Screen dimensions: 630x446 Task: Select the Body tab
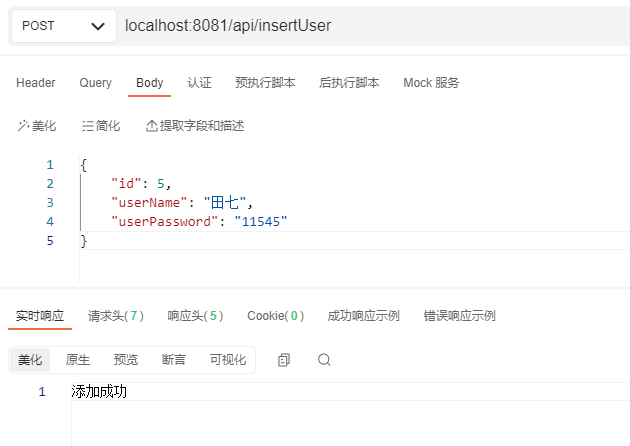coord(149,83)
